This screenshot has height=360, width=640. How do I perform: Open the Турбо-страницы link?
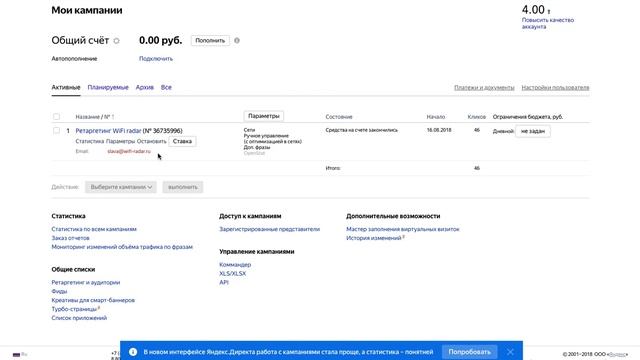pyautogui.click(x=74, y=309)
